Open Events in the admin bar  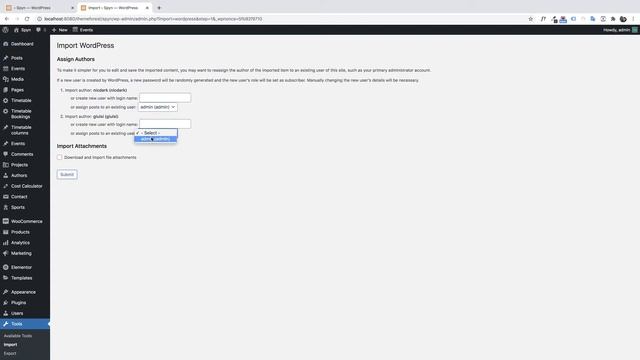tap(83, 30)
